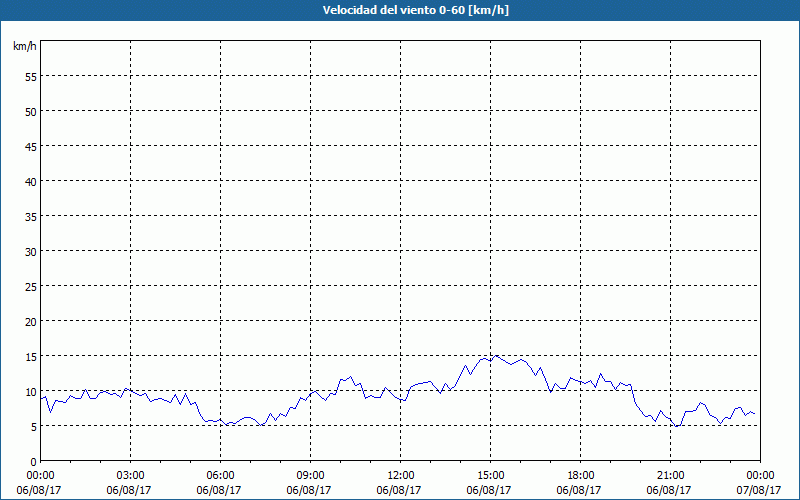Click the 21:00 time axis label

(x=670, y=475)
